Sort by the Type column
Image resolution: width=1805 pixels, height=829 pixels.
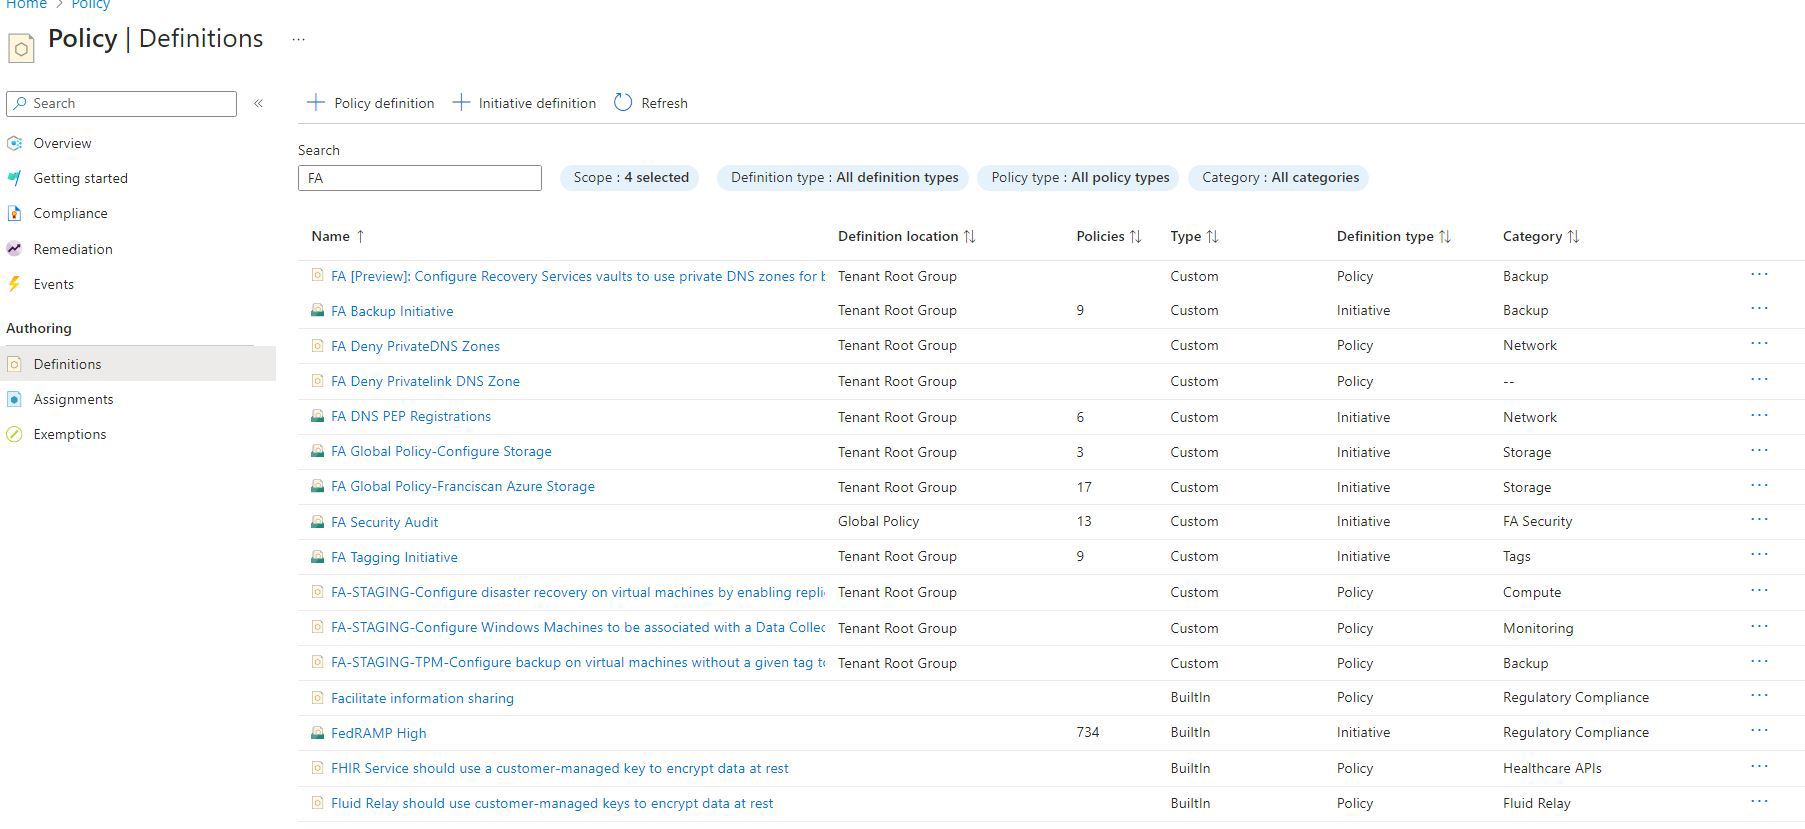[1194, 236]
